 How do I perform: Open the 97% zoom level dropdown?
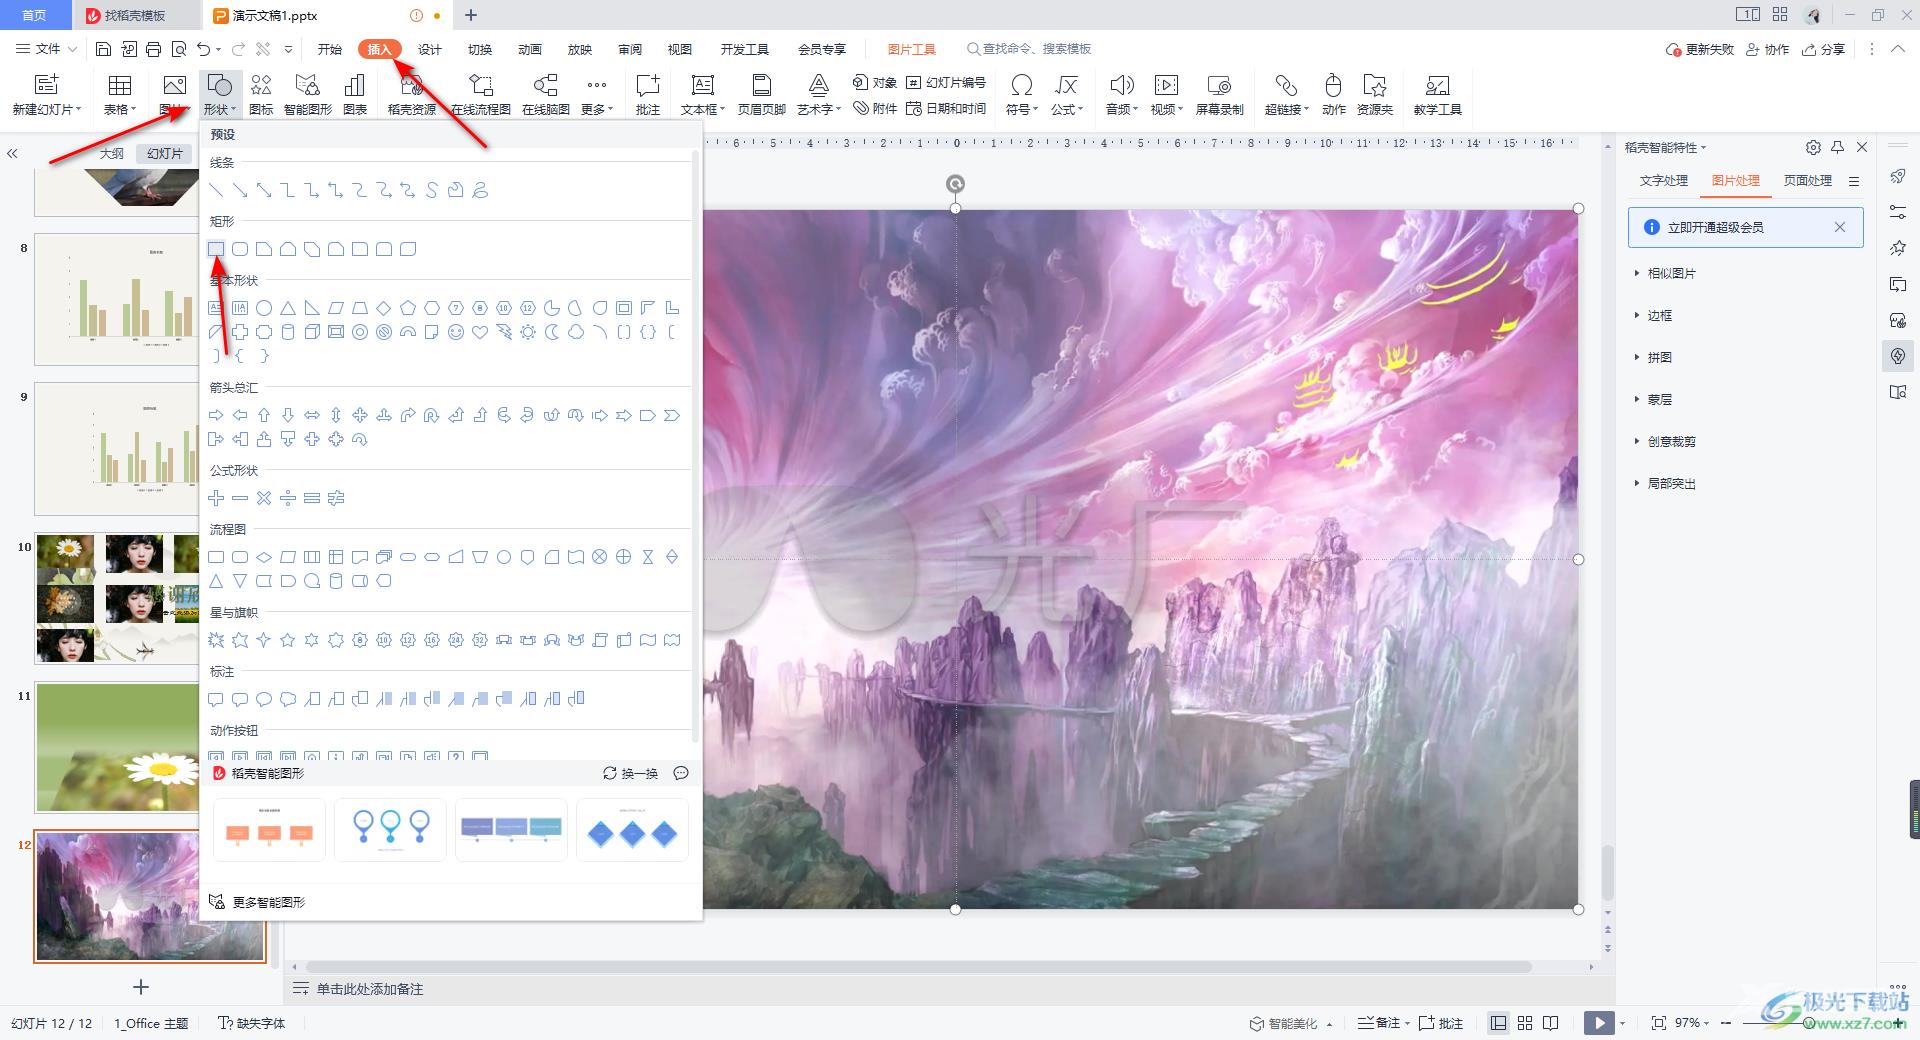point(1693,1023)
